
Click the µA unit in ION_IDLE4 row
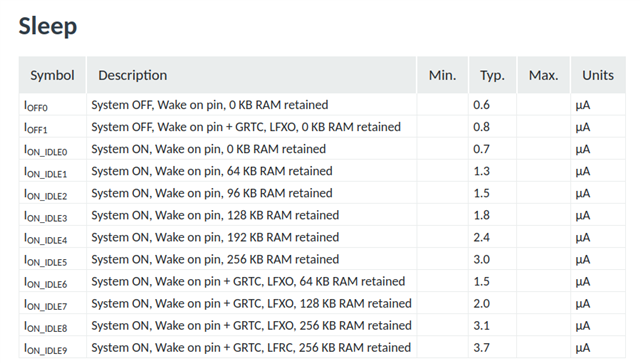point(583,238)
